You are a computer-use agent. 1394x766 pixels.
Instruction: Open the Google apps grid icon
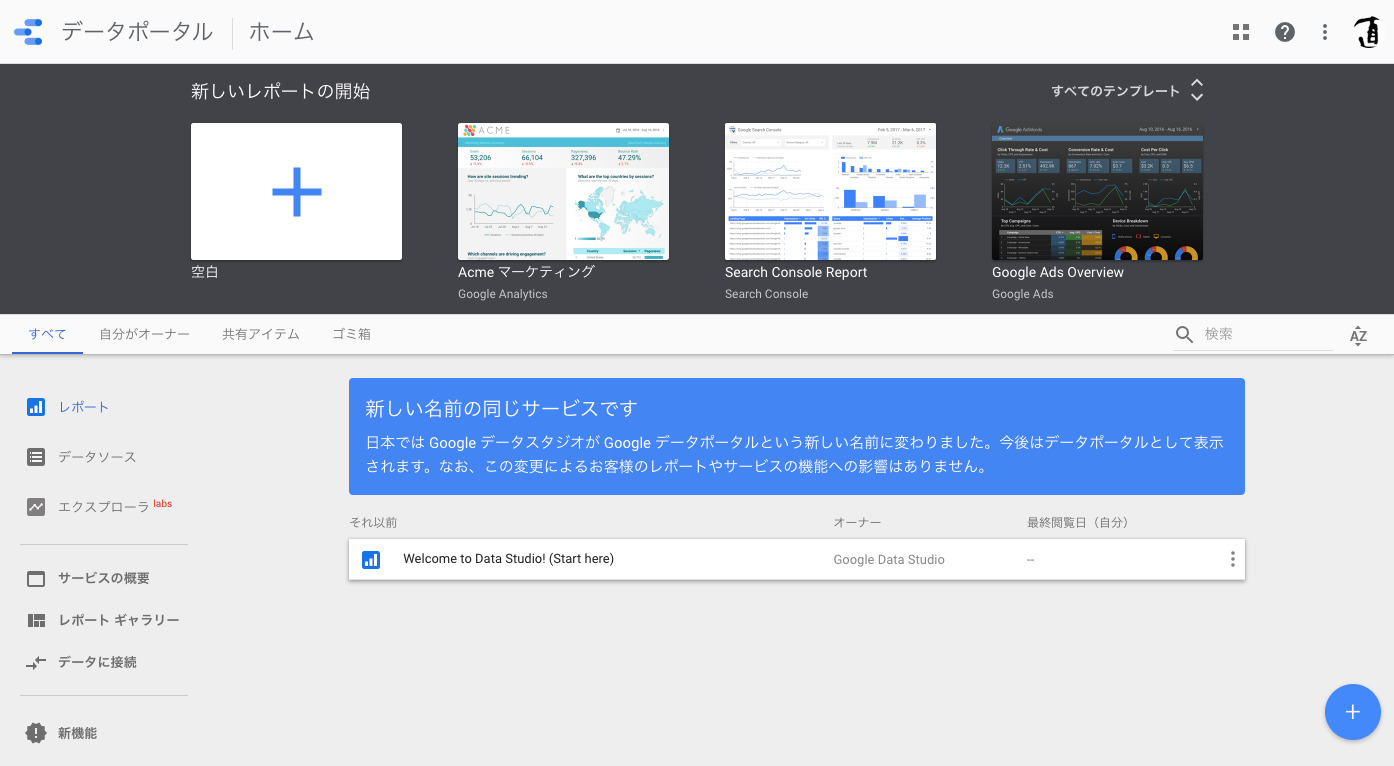click(1241, 32)
